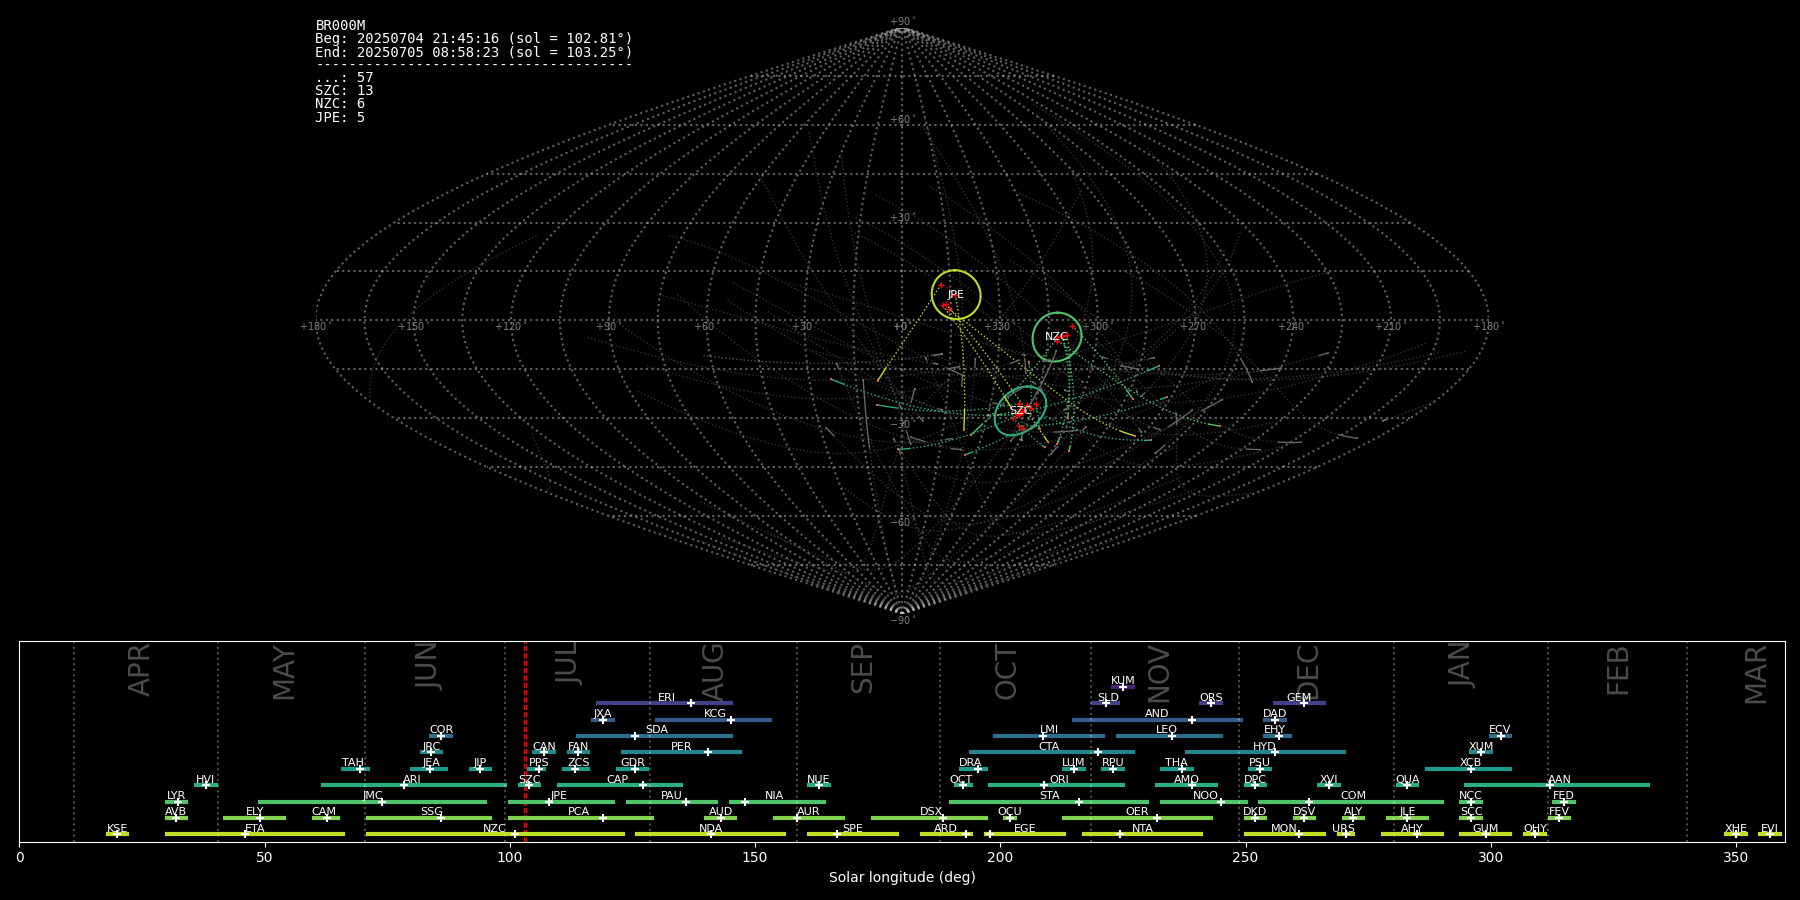The width and height of the screenshot is (1800, 900).
Task: Select the red dashed current solar longitude line
Action: pos(525,741)
